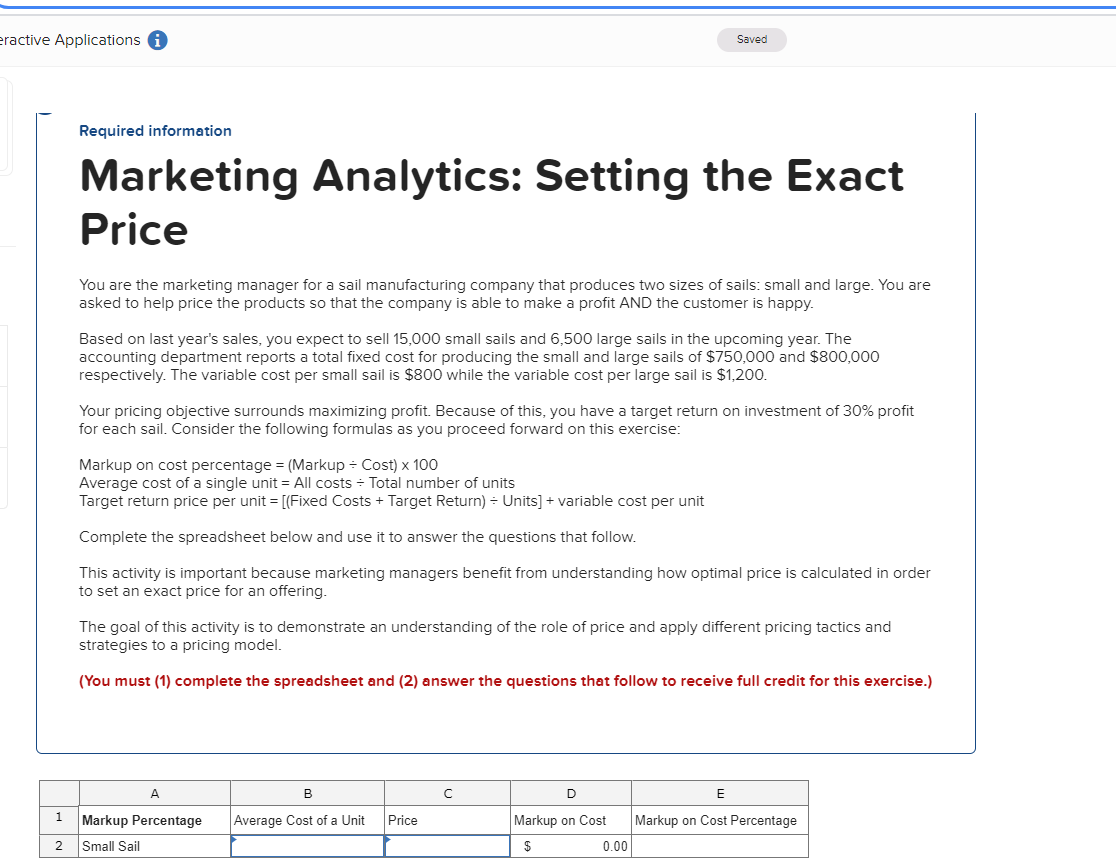Click the Required information heading
1116x867 pixels.
pyautogui.click(x=155, y=131)
